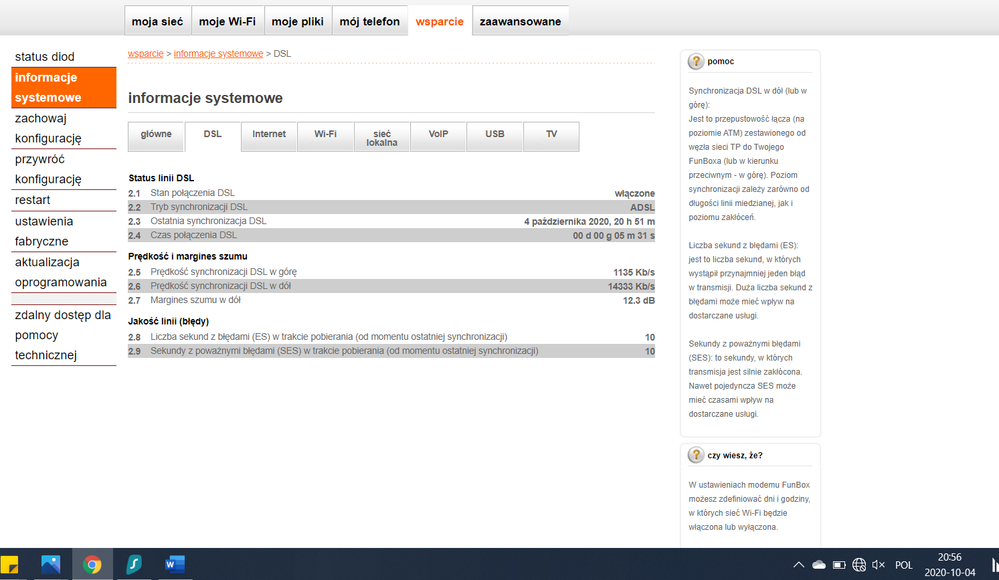Click the ADSL synchronization mode value

642,207
